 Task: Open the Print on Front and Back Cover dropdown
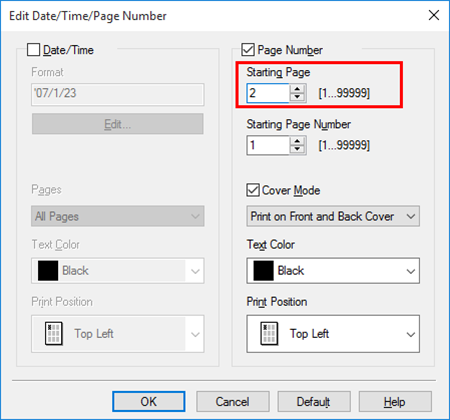pyautogui.click(x=333, y=216)
